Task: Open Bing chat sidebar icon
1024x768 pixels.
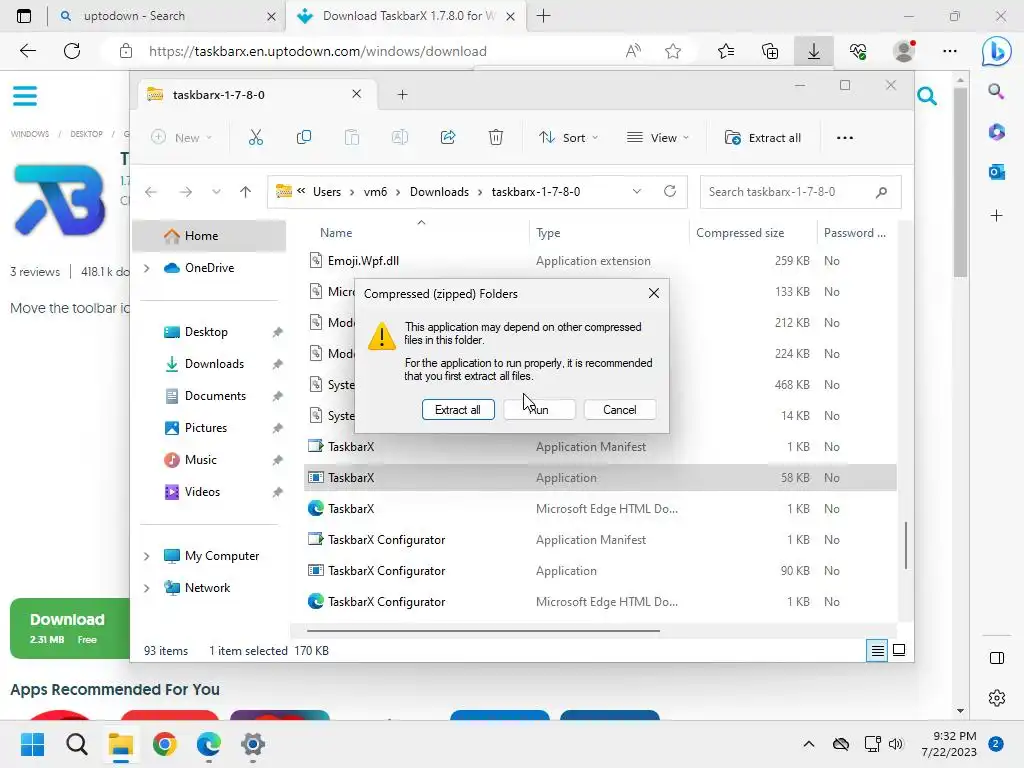Action: tap(997, 52)
